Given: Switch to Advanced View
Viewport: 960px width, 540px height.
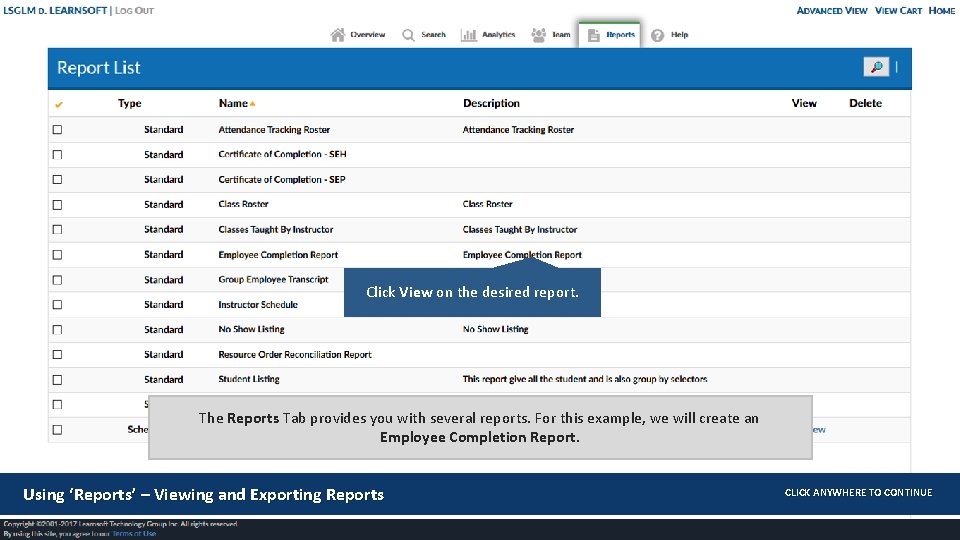Looking at the screenshot, I should 831,10.
